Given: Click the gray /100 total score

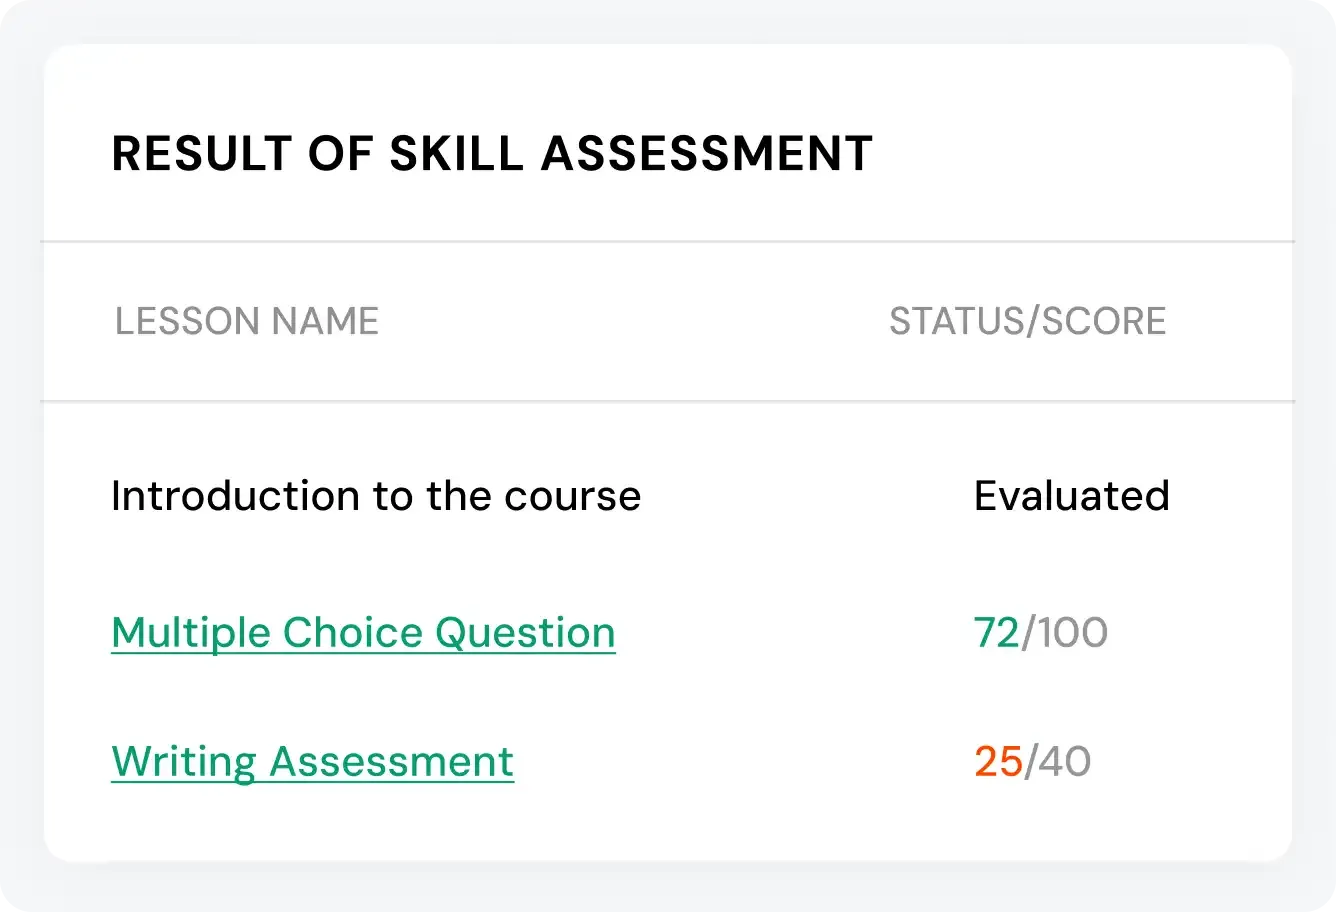Looking at the screenshot, I should click(x=1065, y=633).
